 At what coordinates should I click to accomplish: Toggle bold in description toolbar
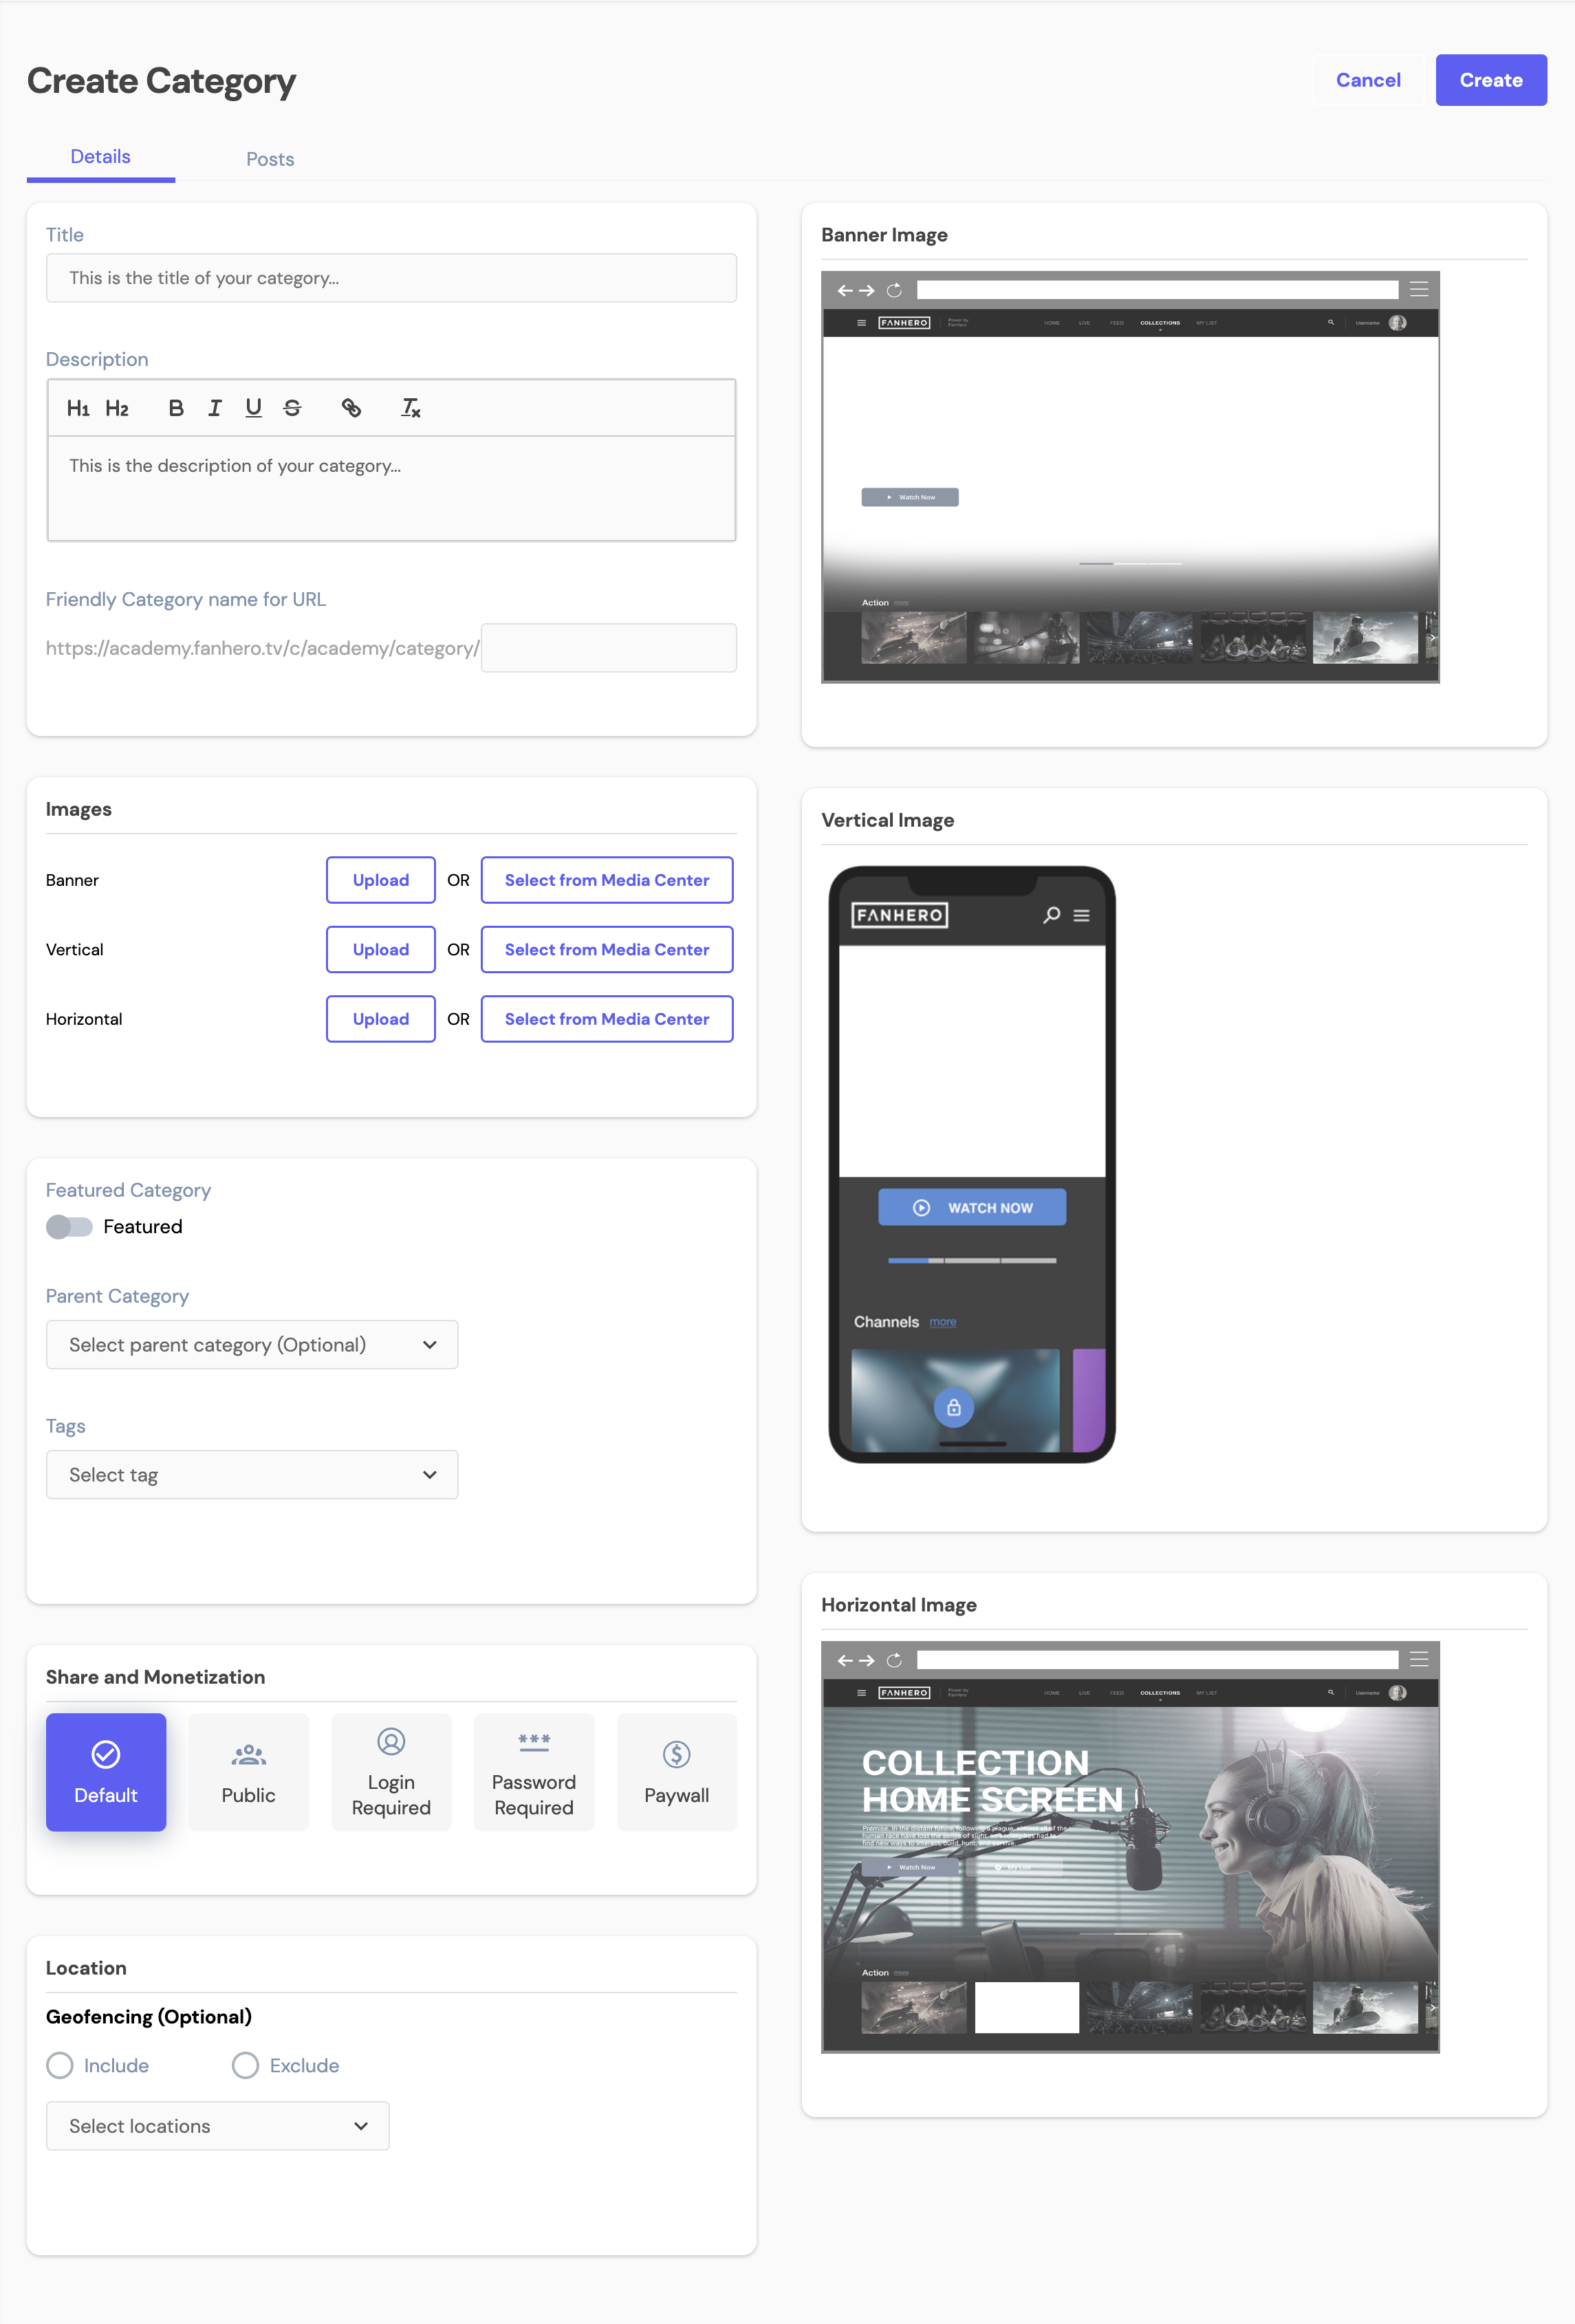176,408
